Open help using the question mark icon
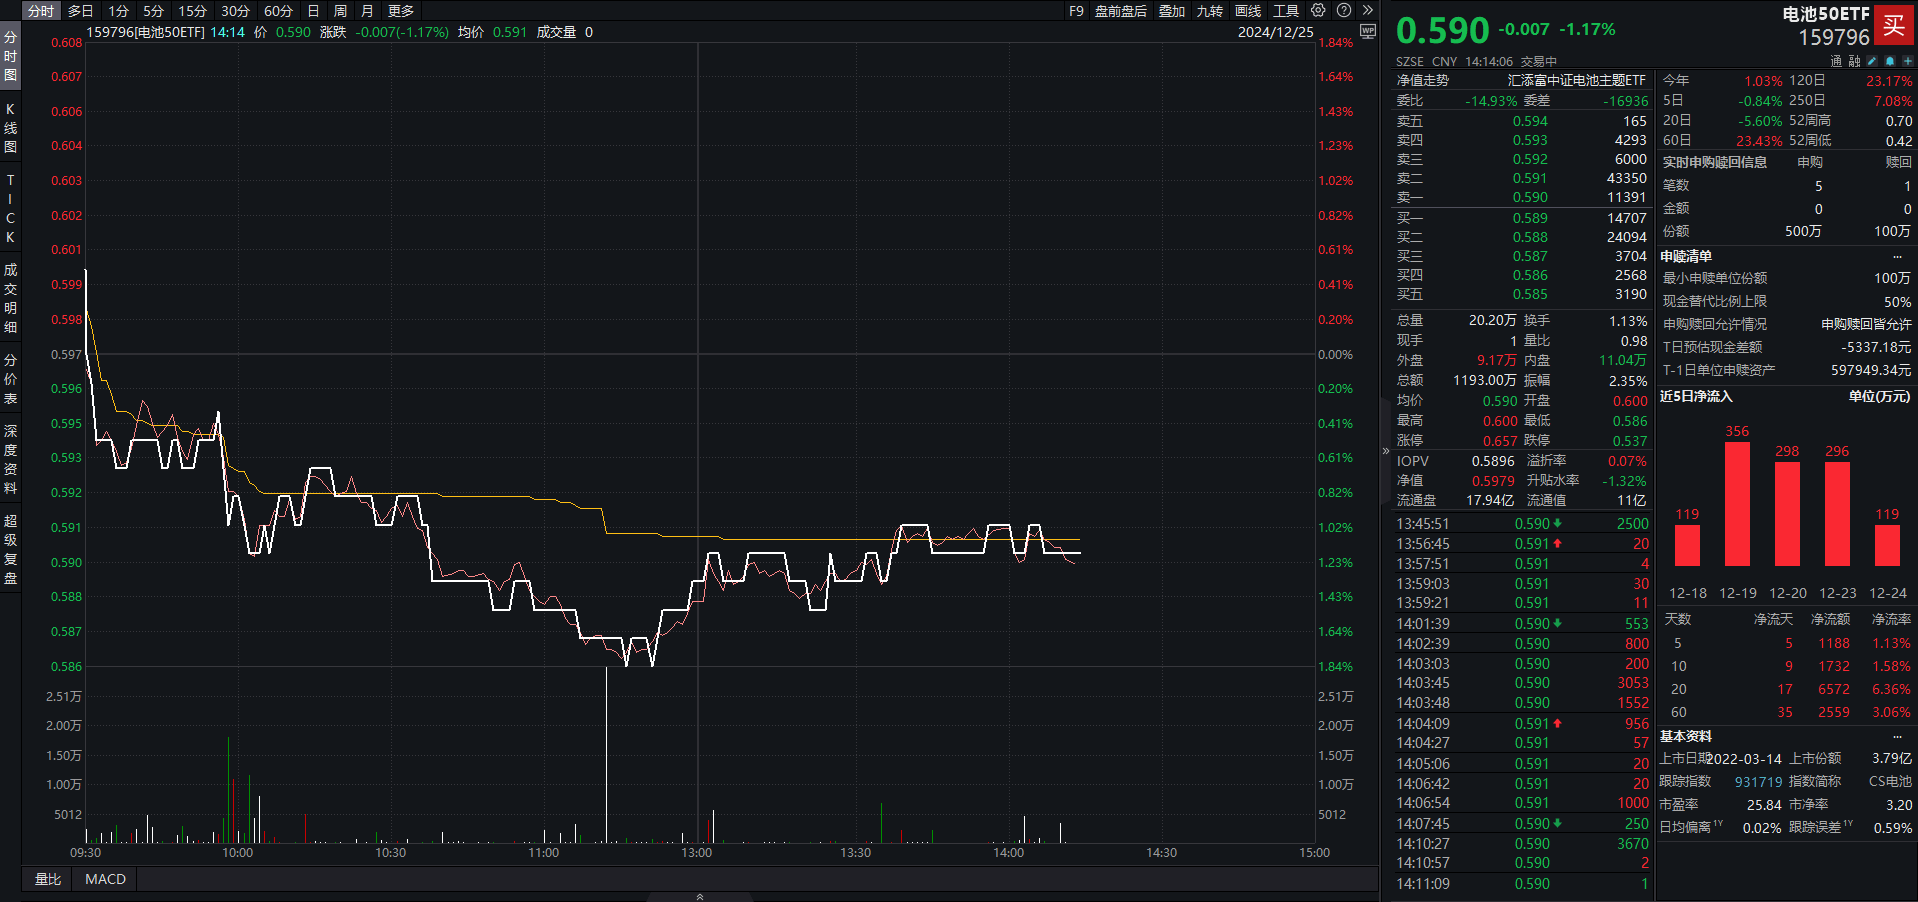 coord(1342,11)
